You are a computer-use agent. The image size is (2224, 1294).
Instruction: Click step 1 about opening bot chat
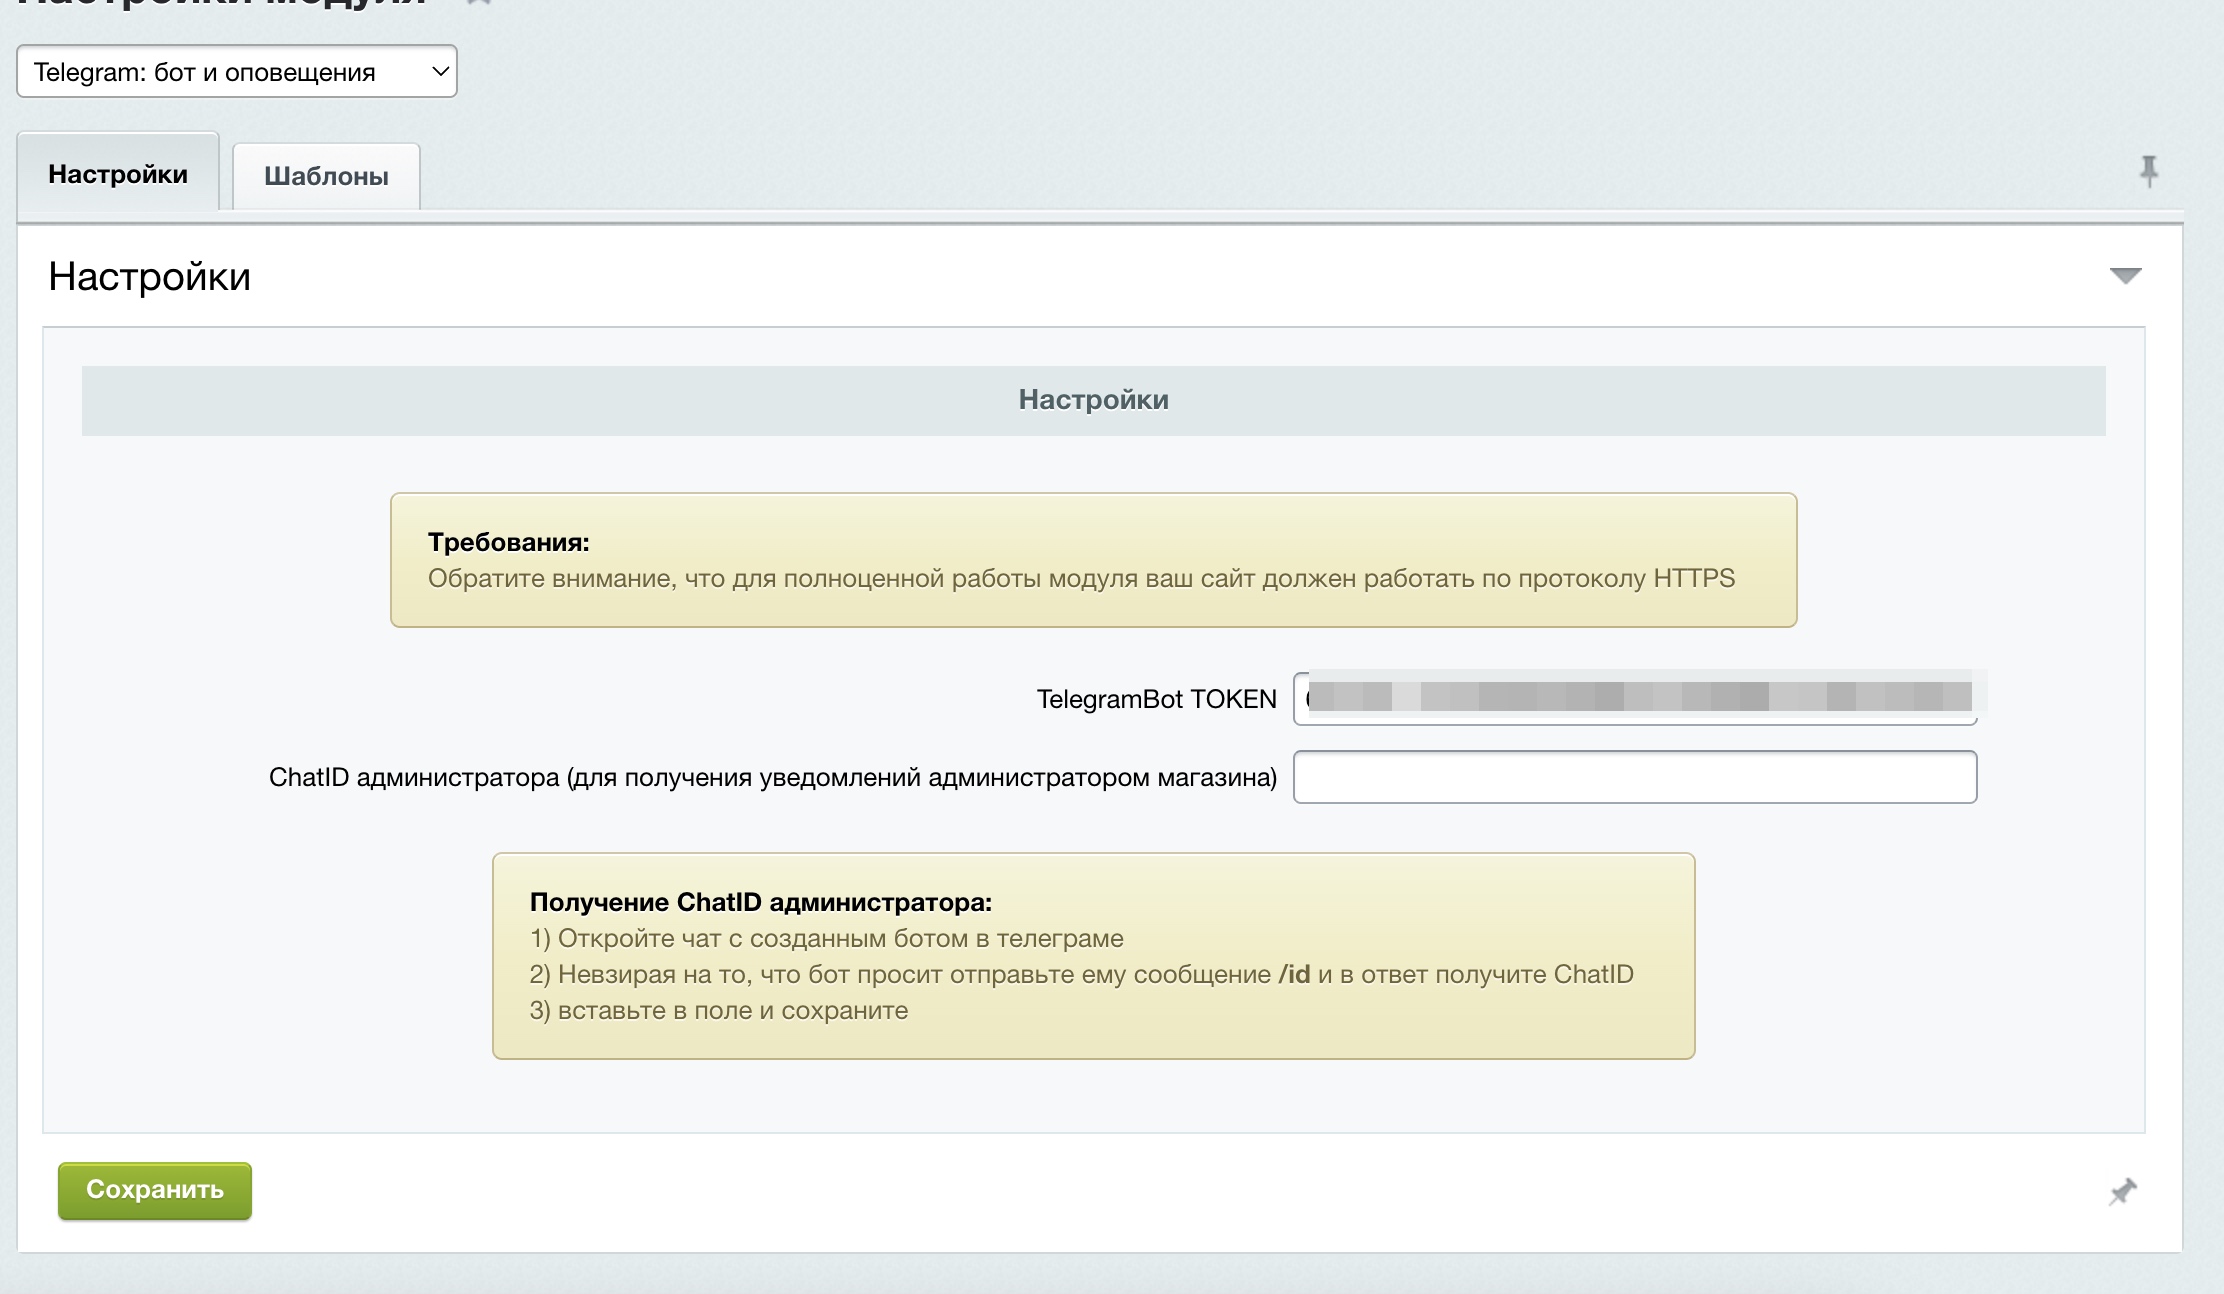826,938
